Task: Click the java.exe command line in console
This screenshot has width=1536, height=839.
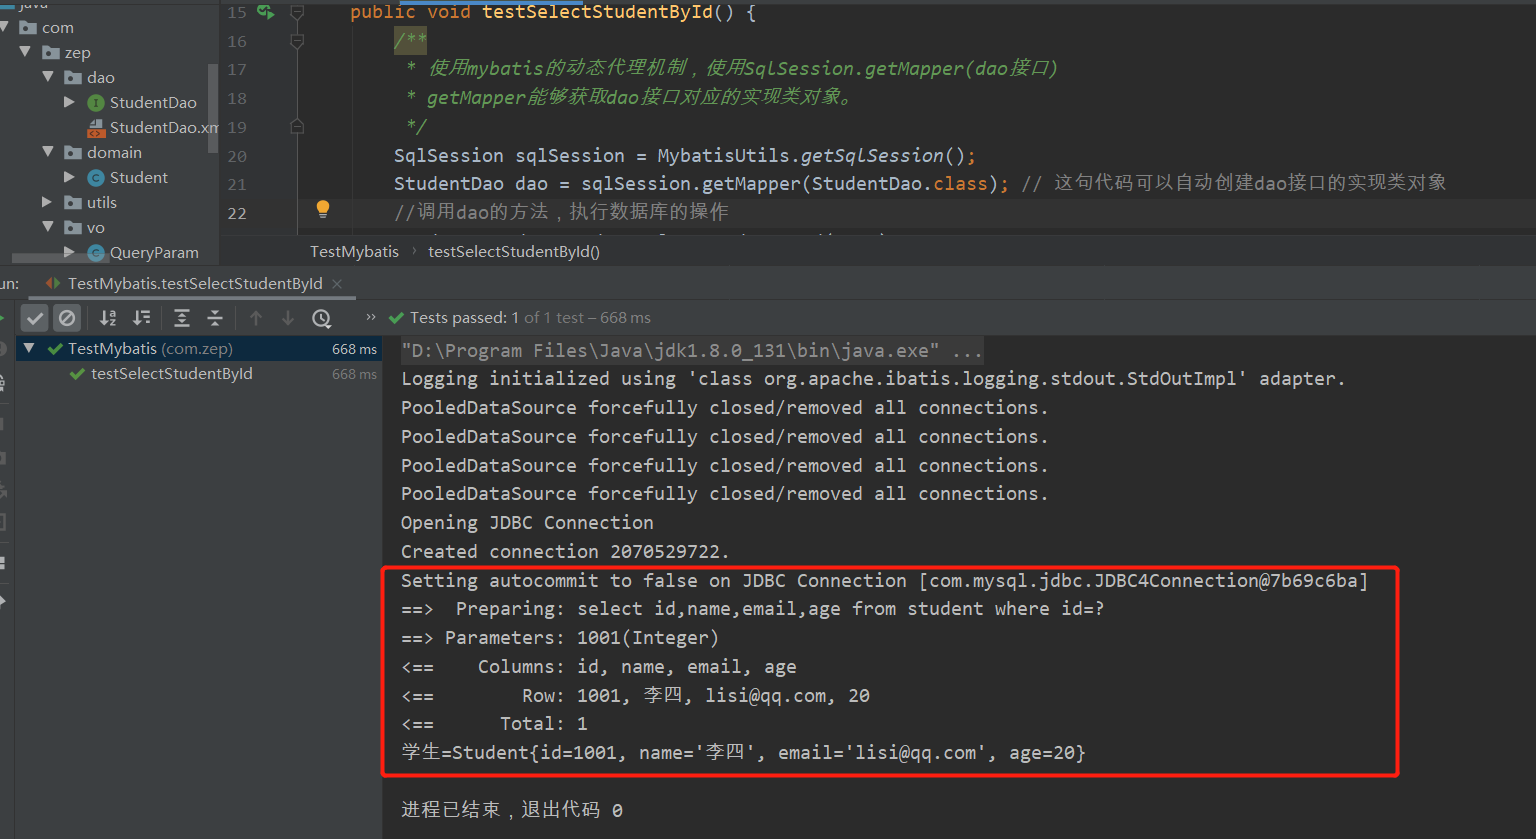Action: [691, 351]
